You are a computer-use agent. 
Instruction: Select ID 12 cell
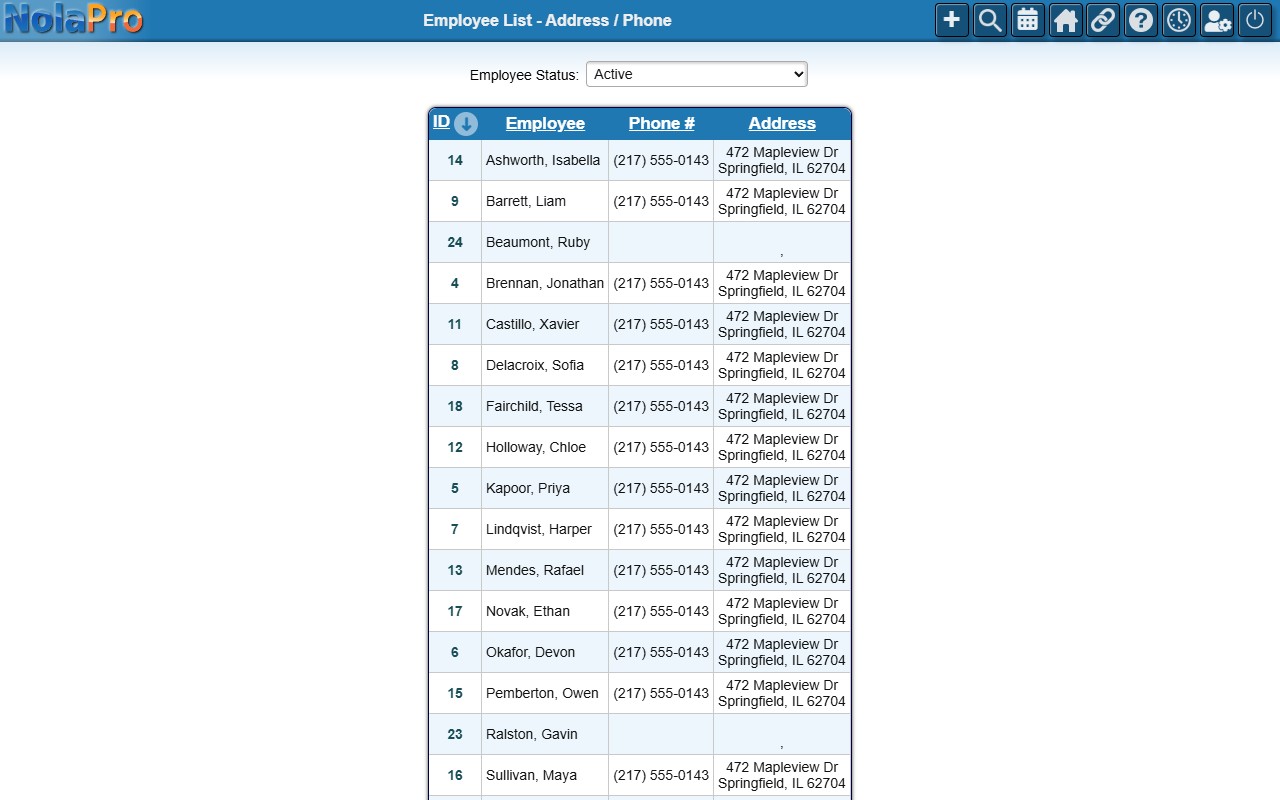click(x=455, y=447)
